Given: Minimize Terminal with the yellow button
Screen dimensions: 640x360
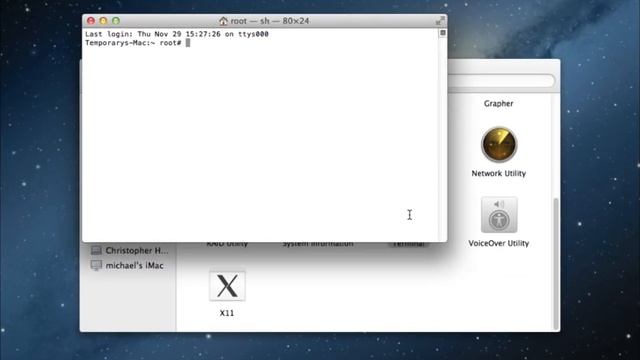Looking at the screenshot, I should (x=103, y=21).
